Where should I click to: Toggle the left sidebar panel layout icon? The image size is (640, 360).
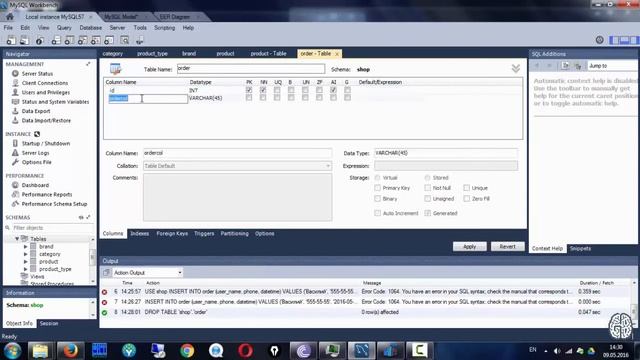pyautogui.click(x=614, y=40)
